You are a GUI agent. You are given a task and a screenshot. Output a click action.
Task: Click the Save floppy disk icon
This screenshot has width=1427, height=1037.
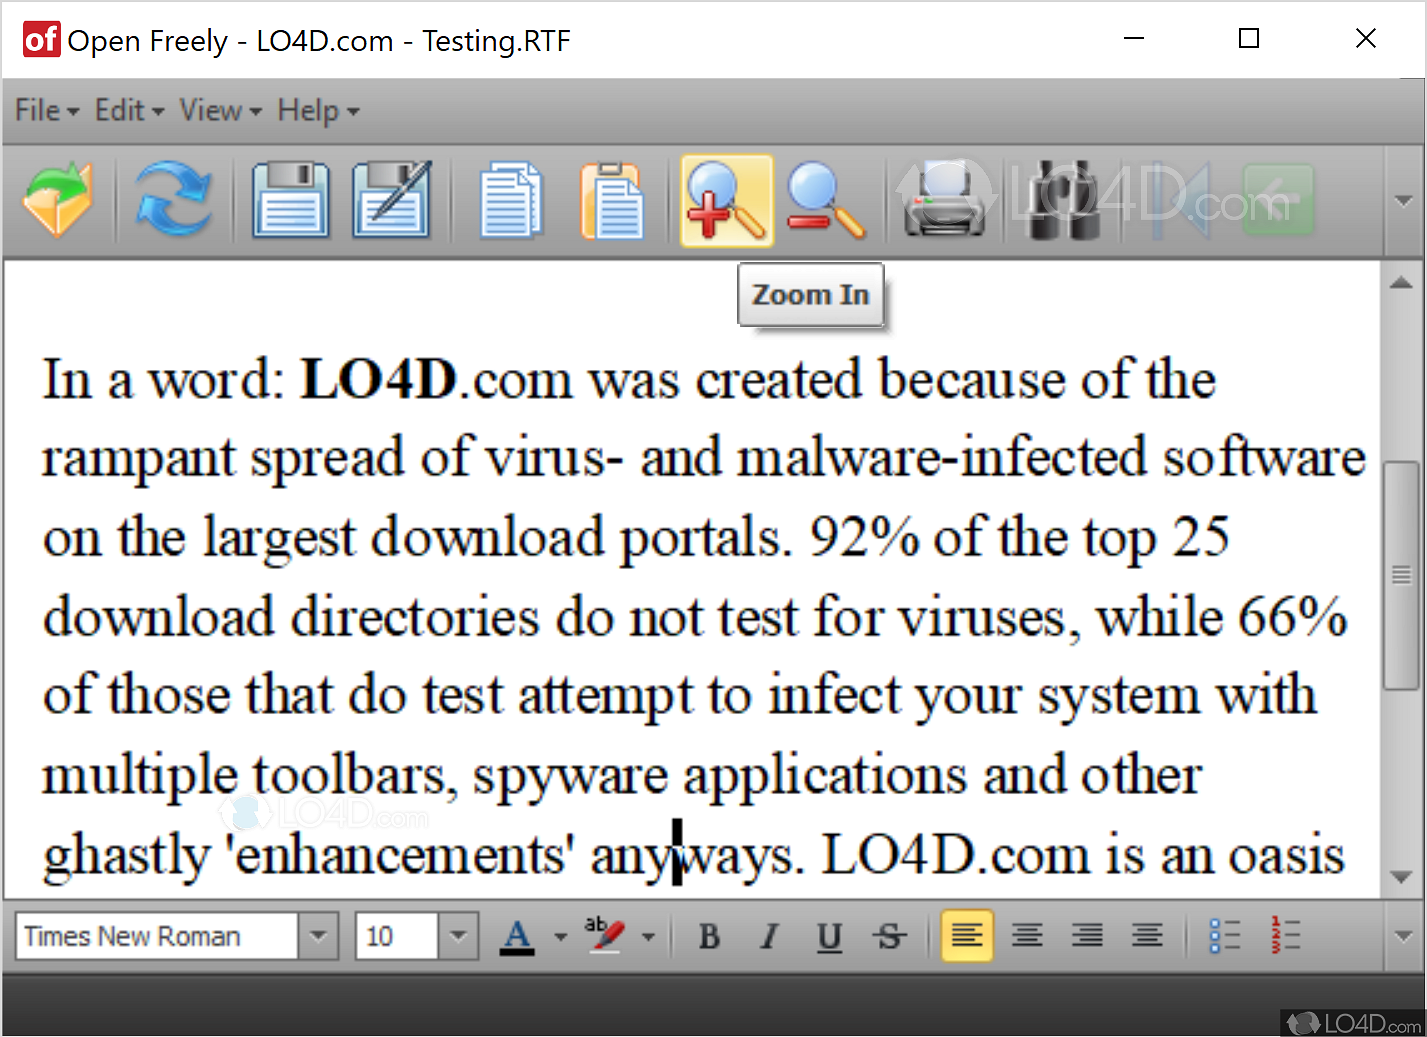pyautogui.click(x=290, y=199)
